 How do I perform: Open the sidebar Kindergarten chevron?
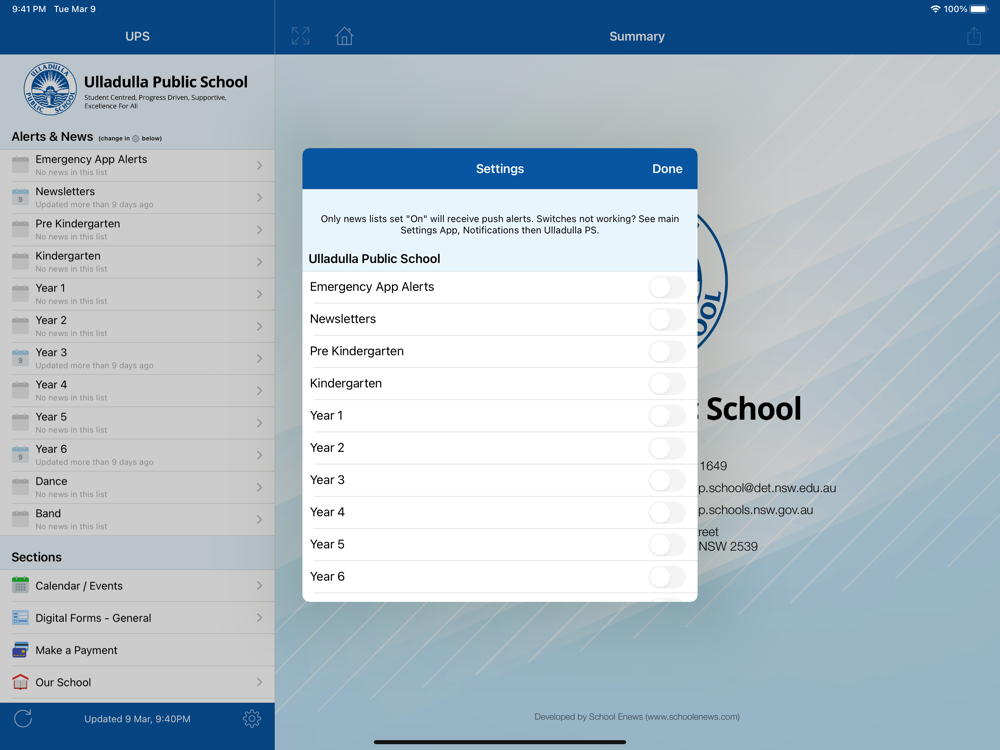260,261
